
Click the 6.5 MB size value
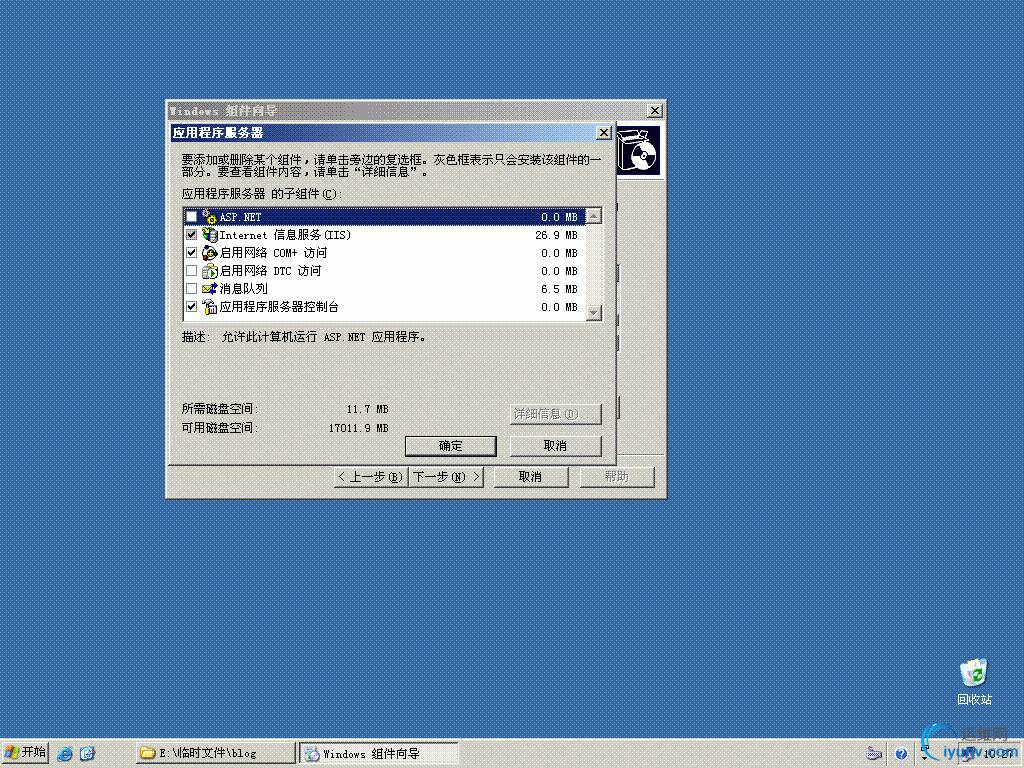tap(559, 289)
